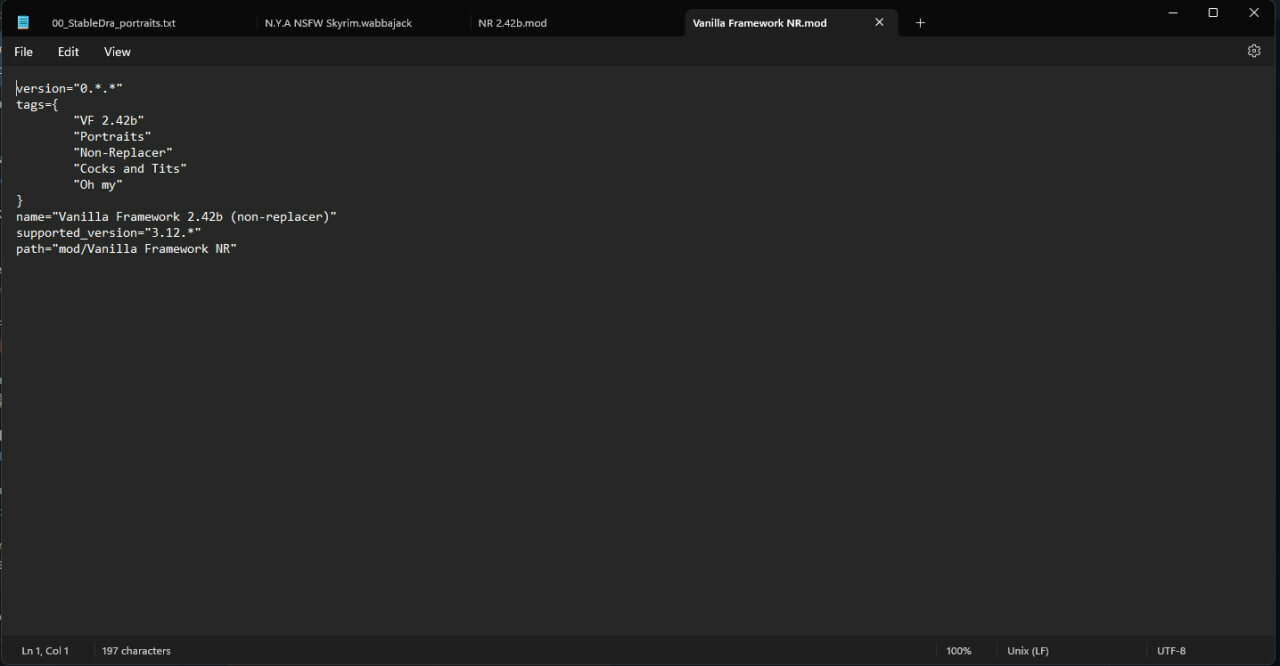This screenshot has height=666, width=1280.
Task: Minimize the Notepad window
Action: 1171,13
